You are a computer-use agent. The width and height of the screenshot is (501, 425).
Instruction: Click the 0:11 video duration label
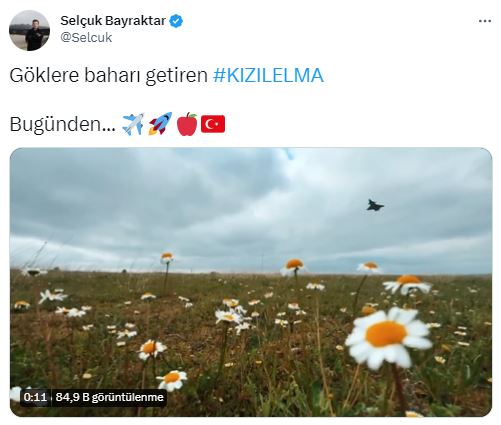(x=35, y=397)
